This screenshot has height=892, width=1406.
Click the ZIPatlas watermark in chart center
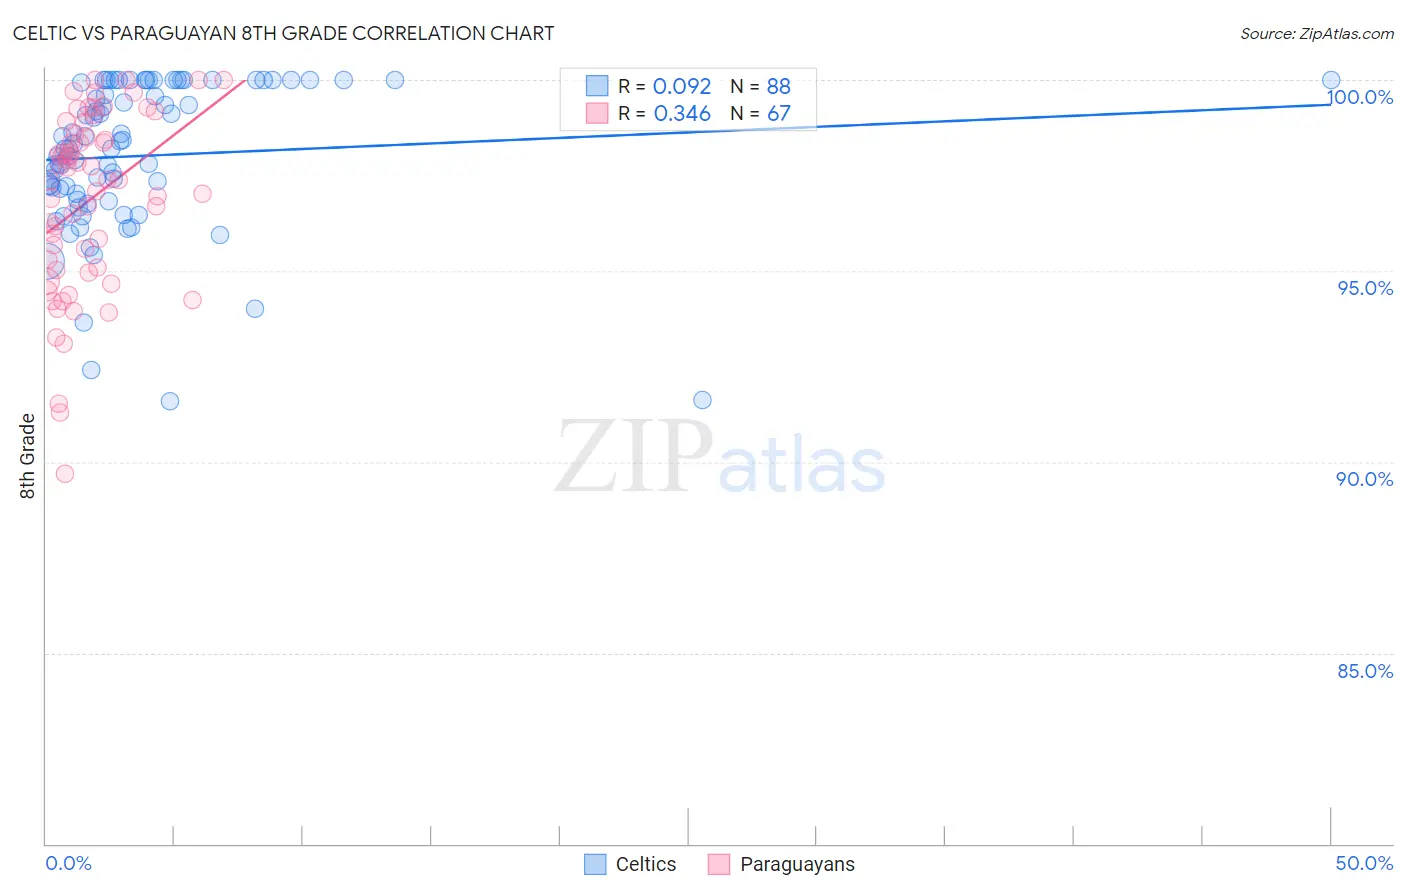coord(720,458)
